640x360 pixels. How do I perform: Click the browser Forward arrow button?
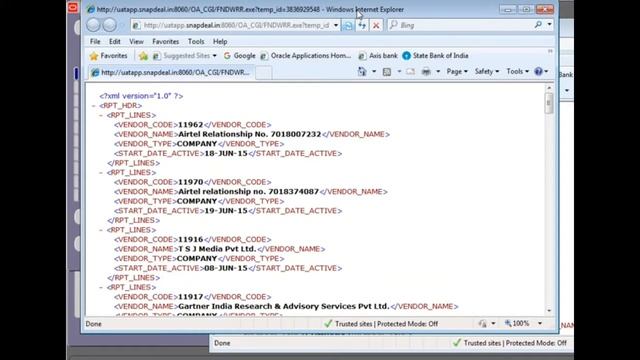[x=109, y=25]
